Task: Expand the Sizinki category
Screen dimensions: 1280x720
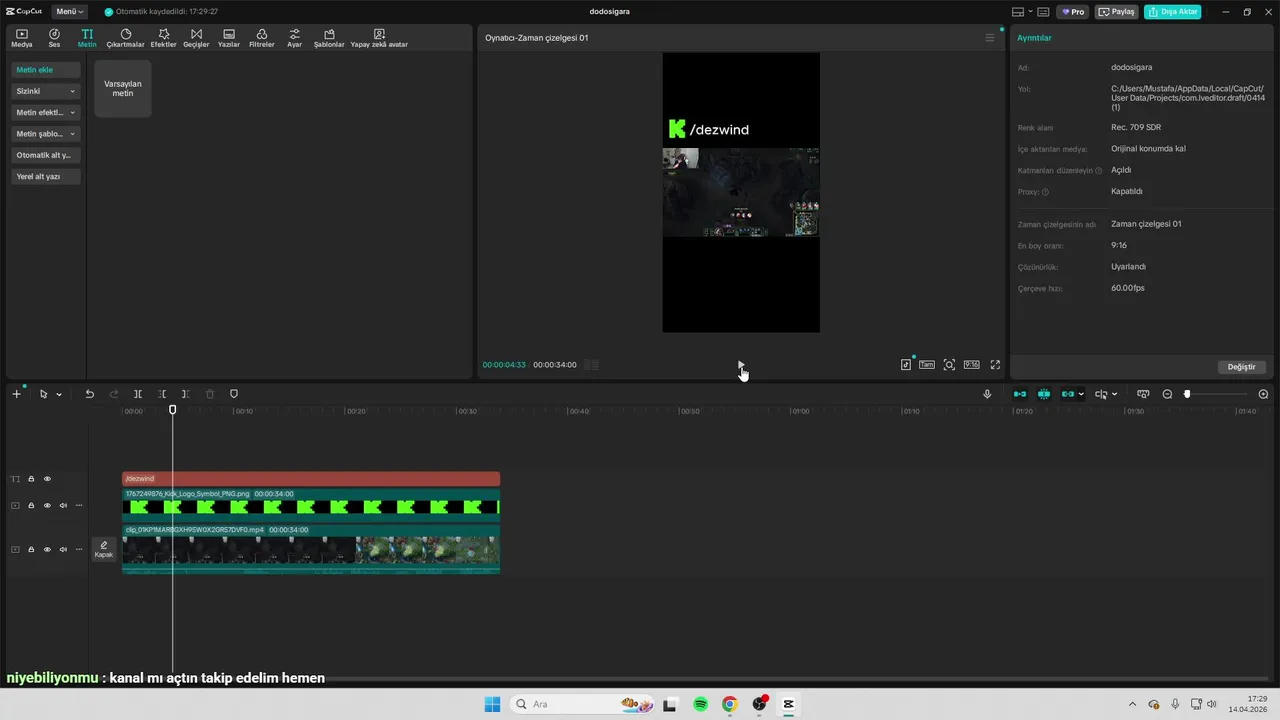Action: point(46,91)
